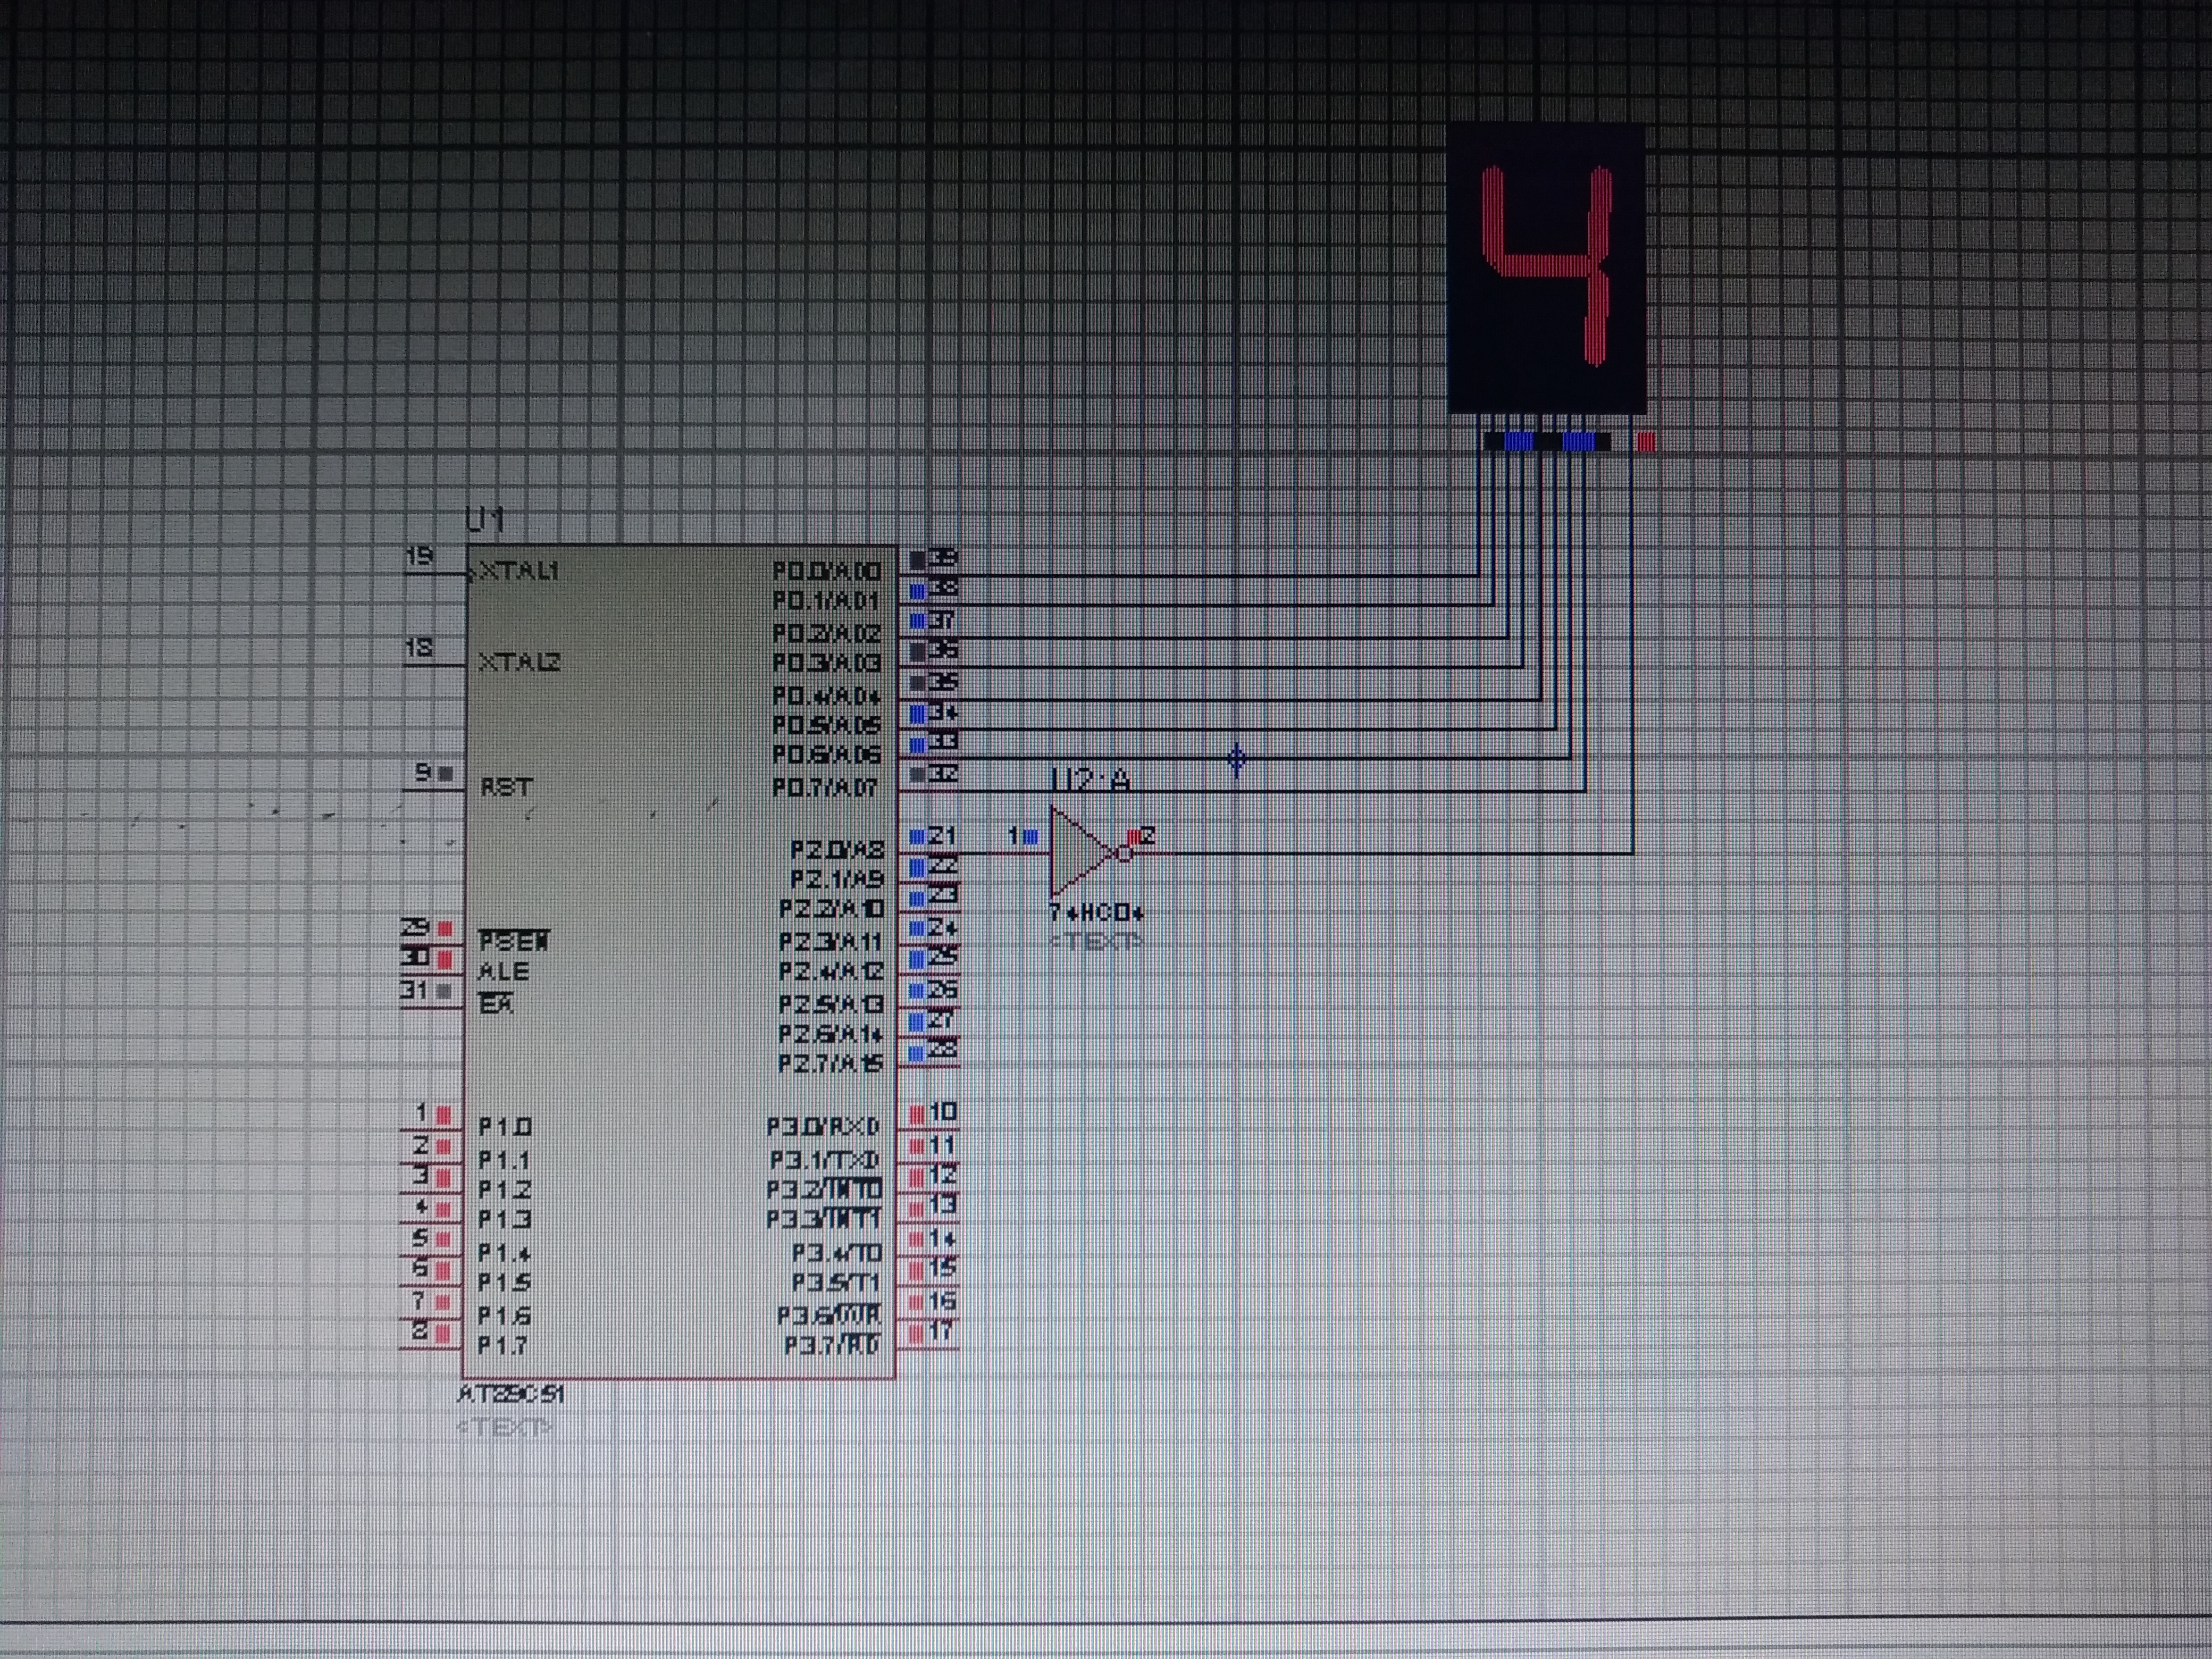Viewport: 2212px width, 1659px height.
Task: Click the P2.4/A12 pin label
Action: click(831, 971)
